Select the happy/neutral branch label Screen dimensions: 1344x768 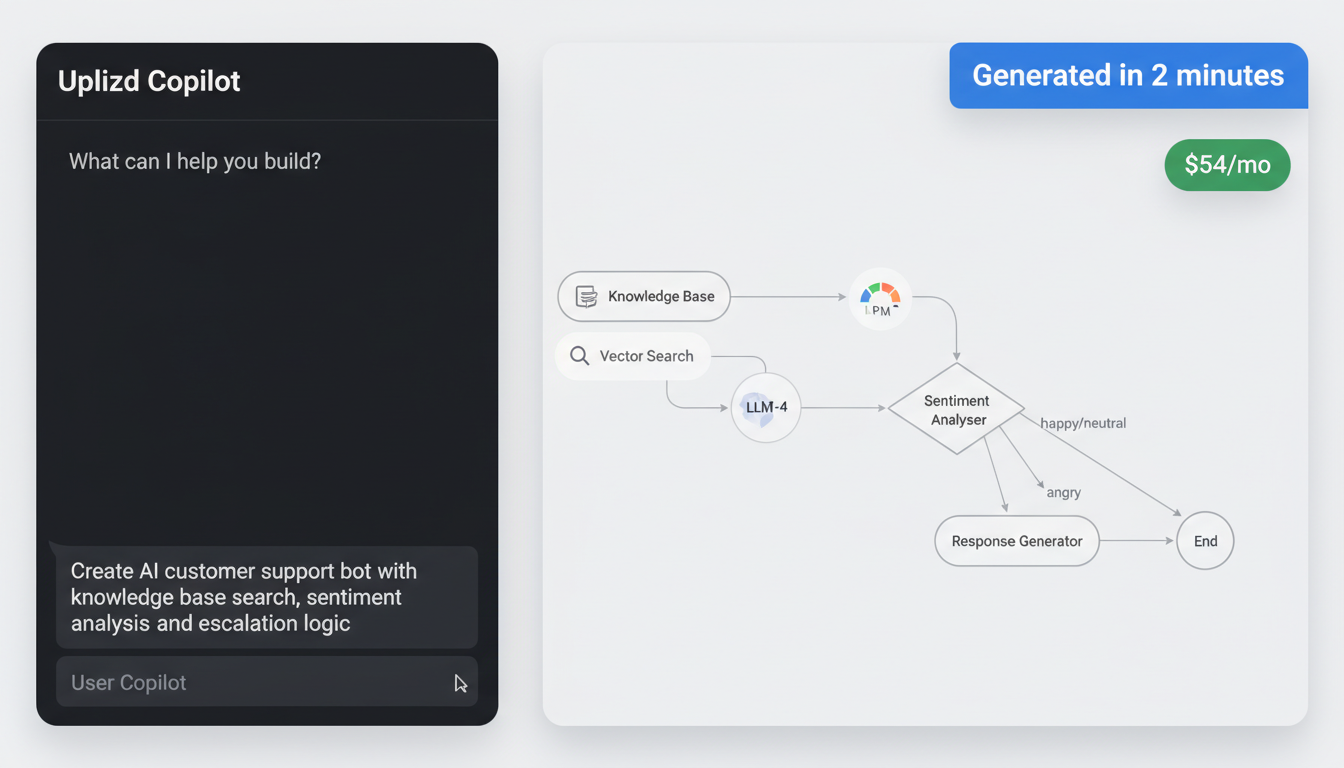coord(1083,423)
